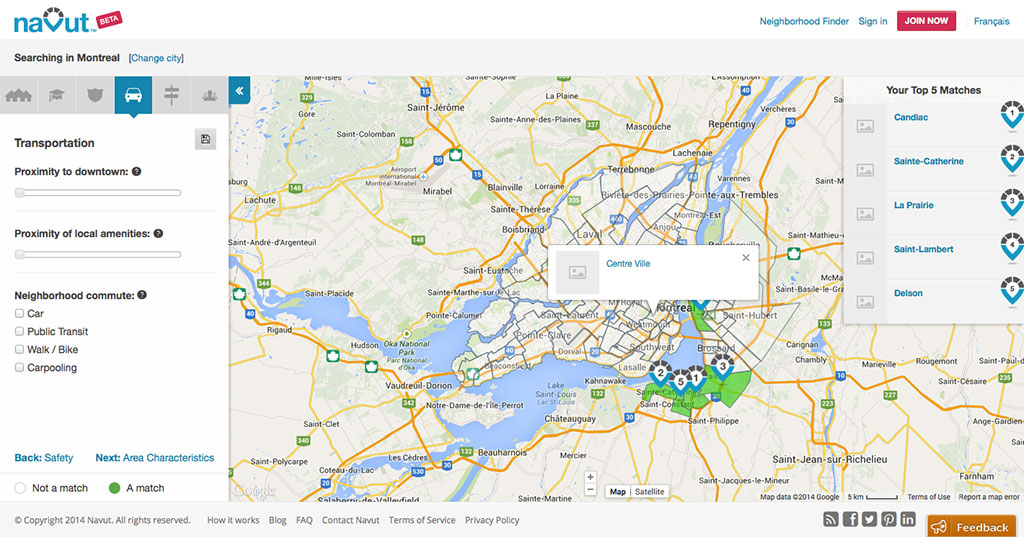Open Neighborhood Finder in header

tap(804, 21)
